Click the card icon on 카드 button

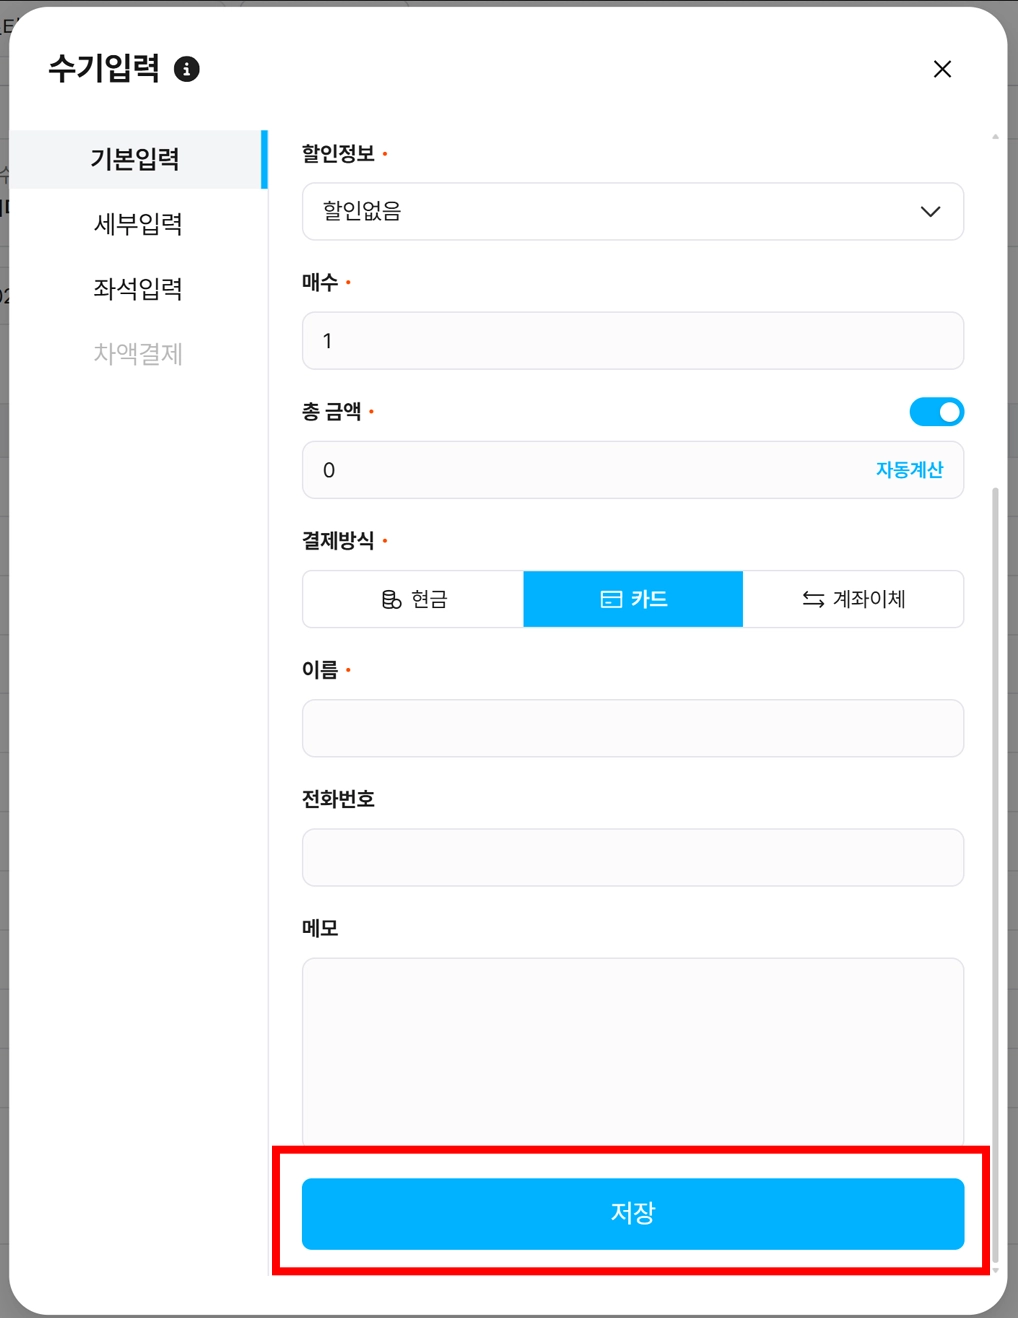tap(610, 599)
